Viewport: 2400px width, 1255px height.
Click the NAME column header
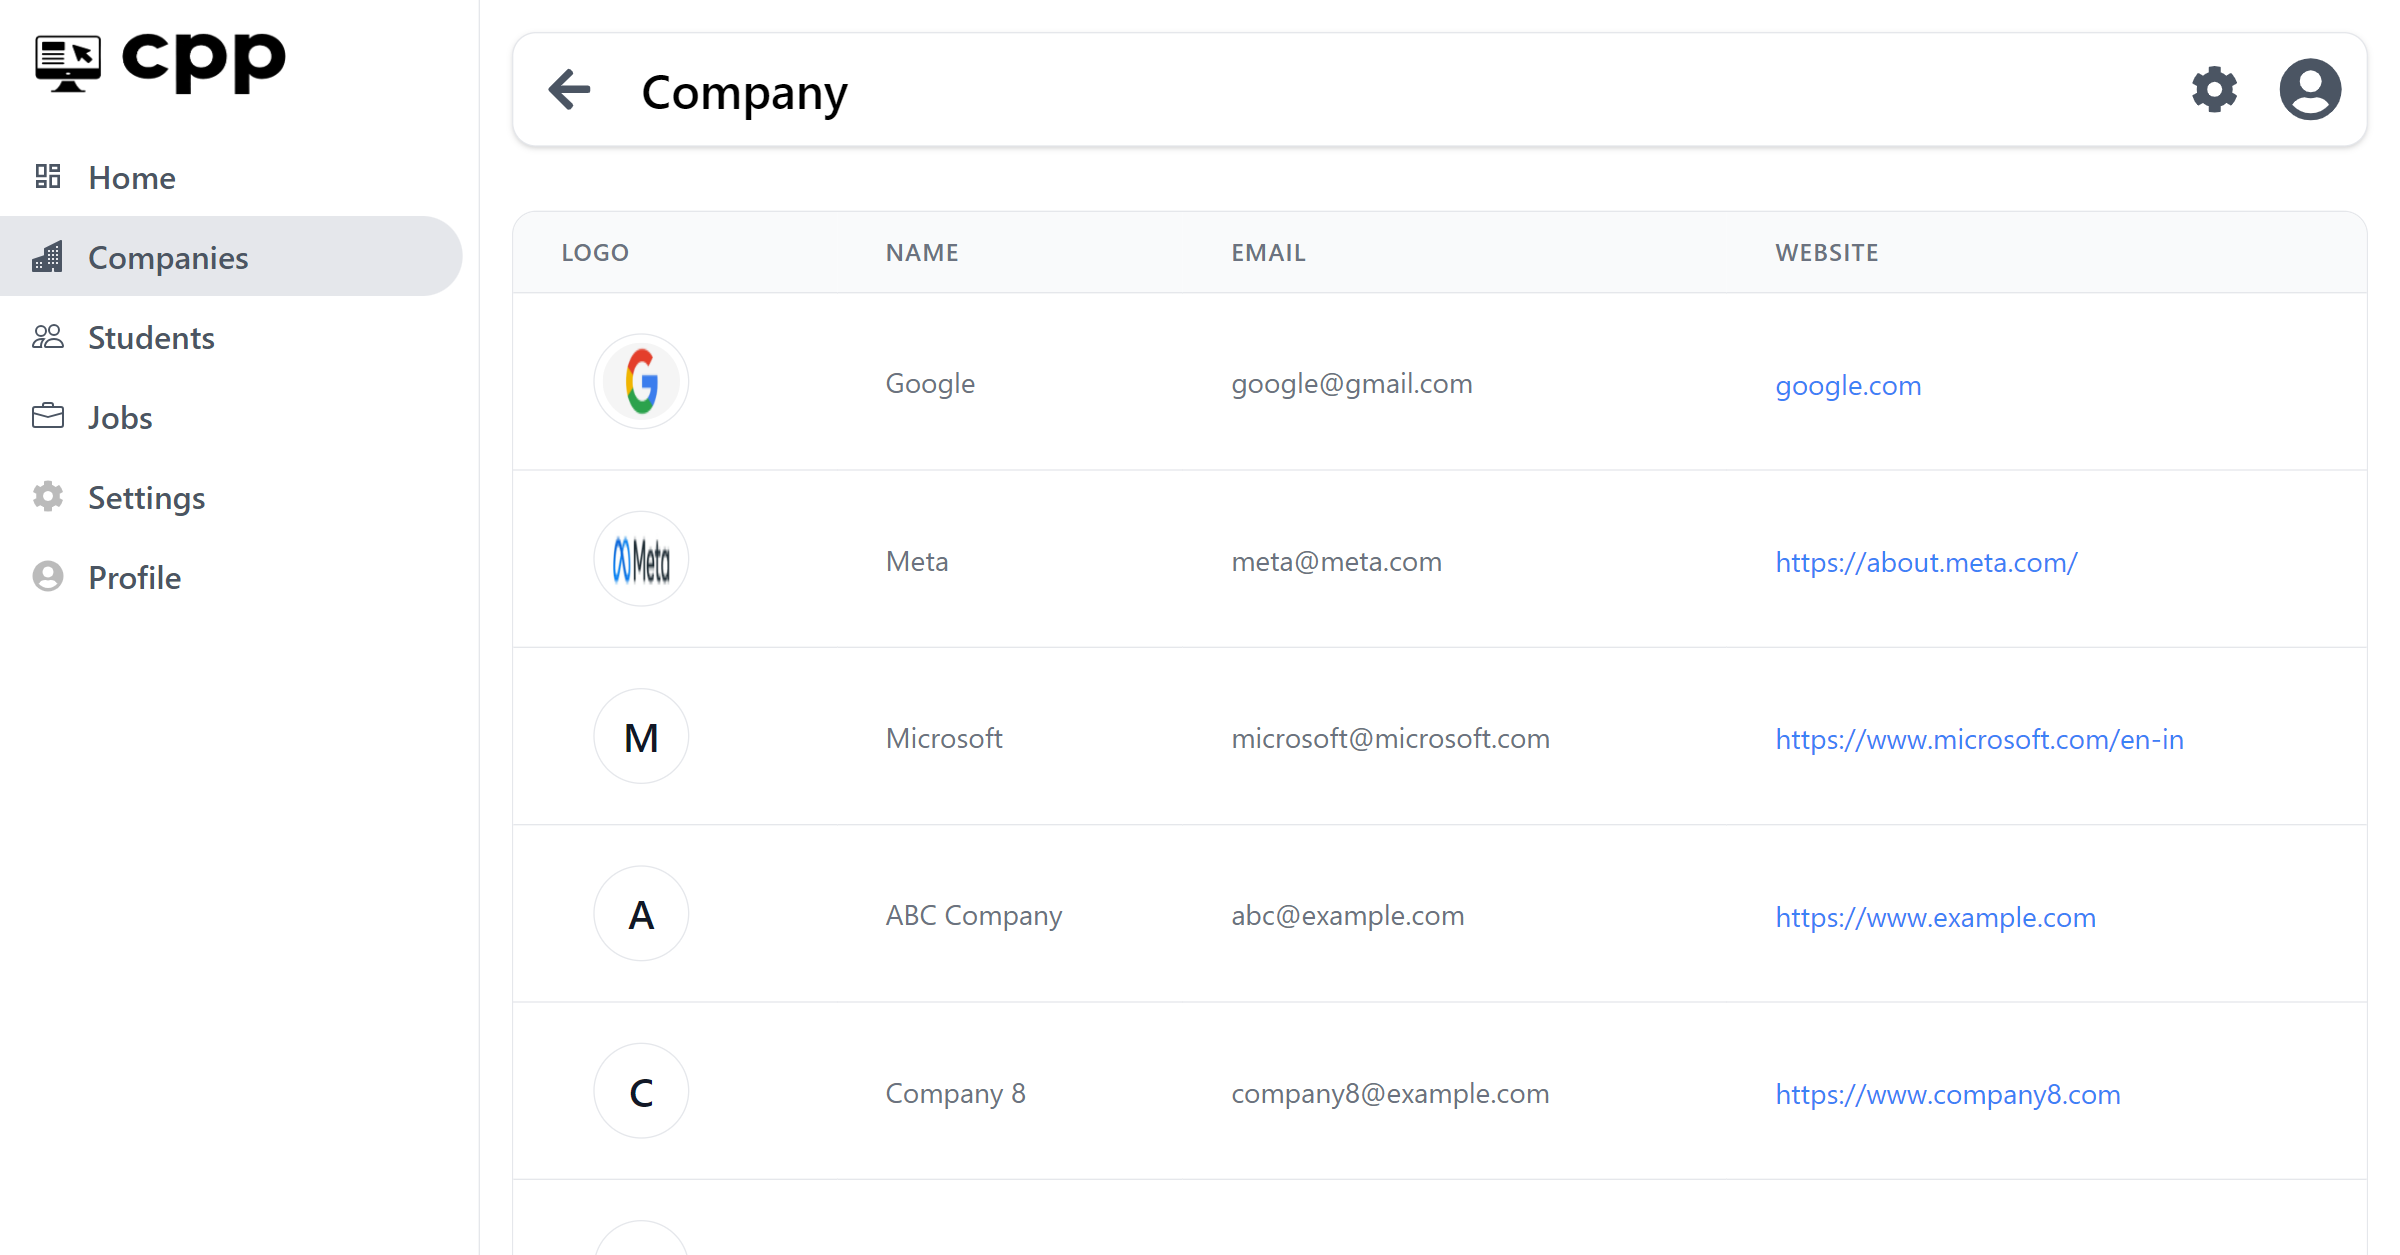click(922, 253)
